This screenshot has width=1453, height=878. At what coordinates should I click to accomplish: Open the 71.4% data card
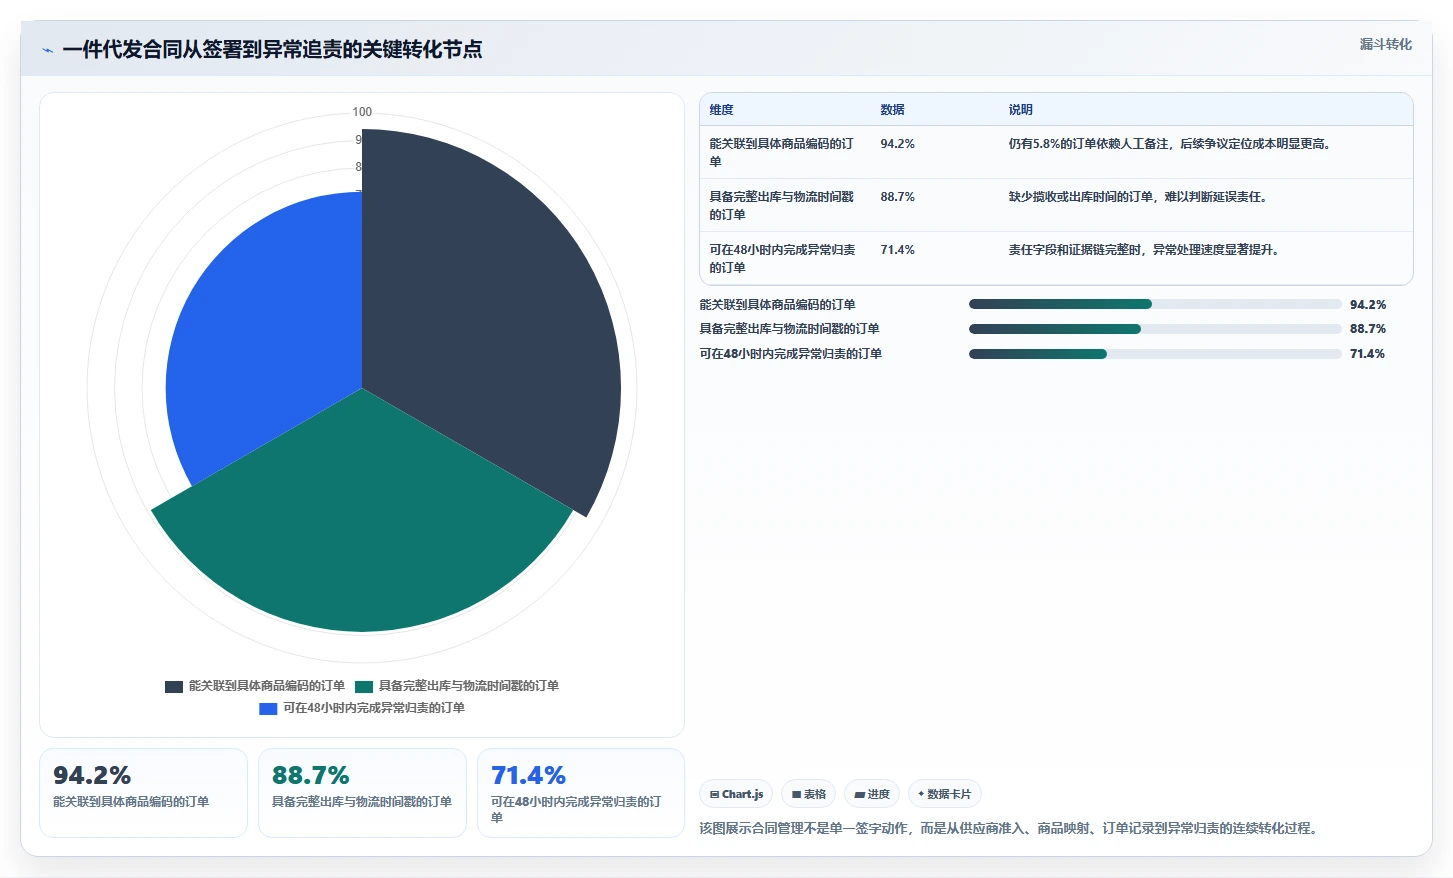(x=581, y=793)
